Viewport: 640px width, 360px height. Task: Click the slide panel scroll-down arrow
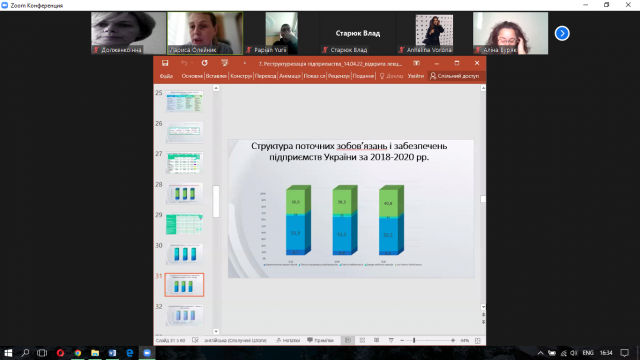click(216, 331)
